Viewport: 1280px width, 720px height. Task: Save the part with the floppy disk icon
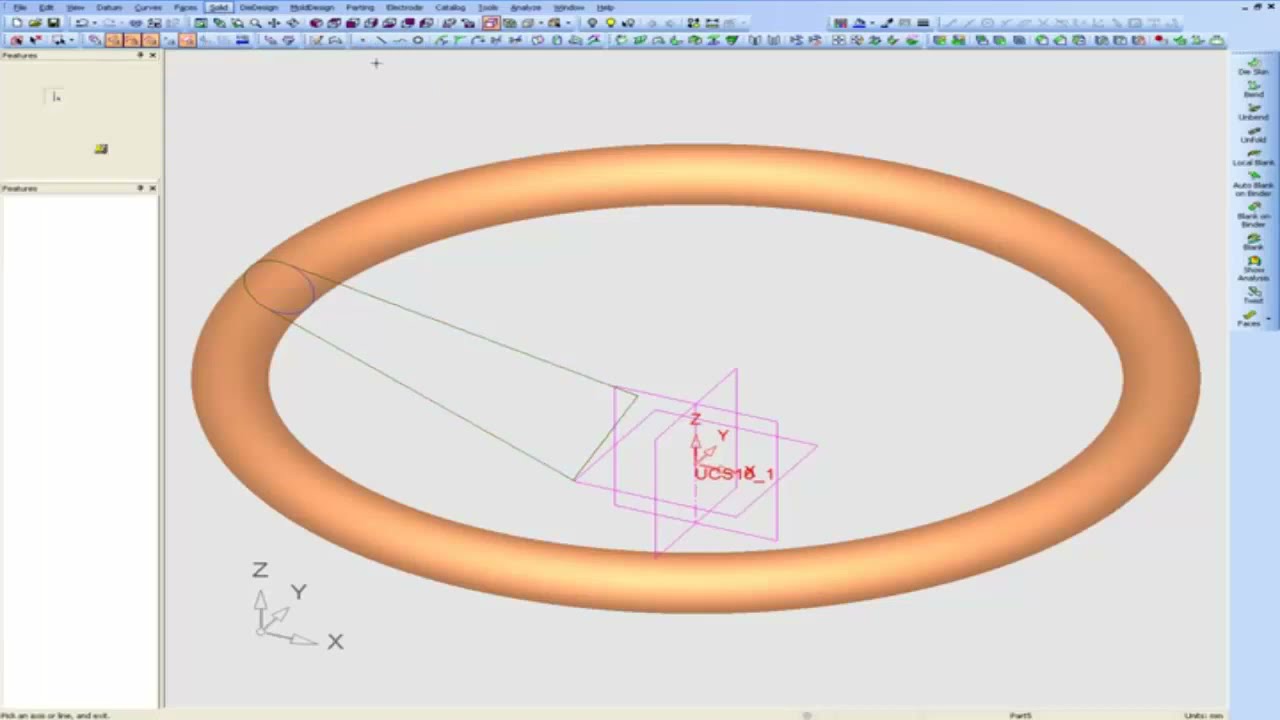(53, 23)
